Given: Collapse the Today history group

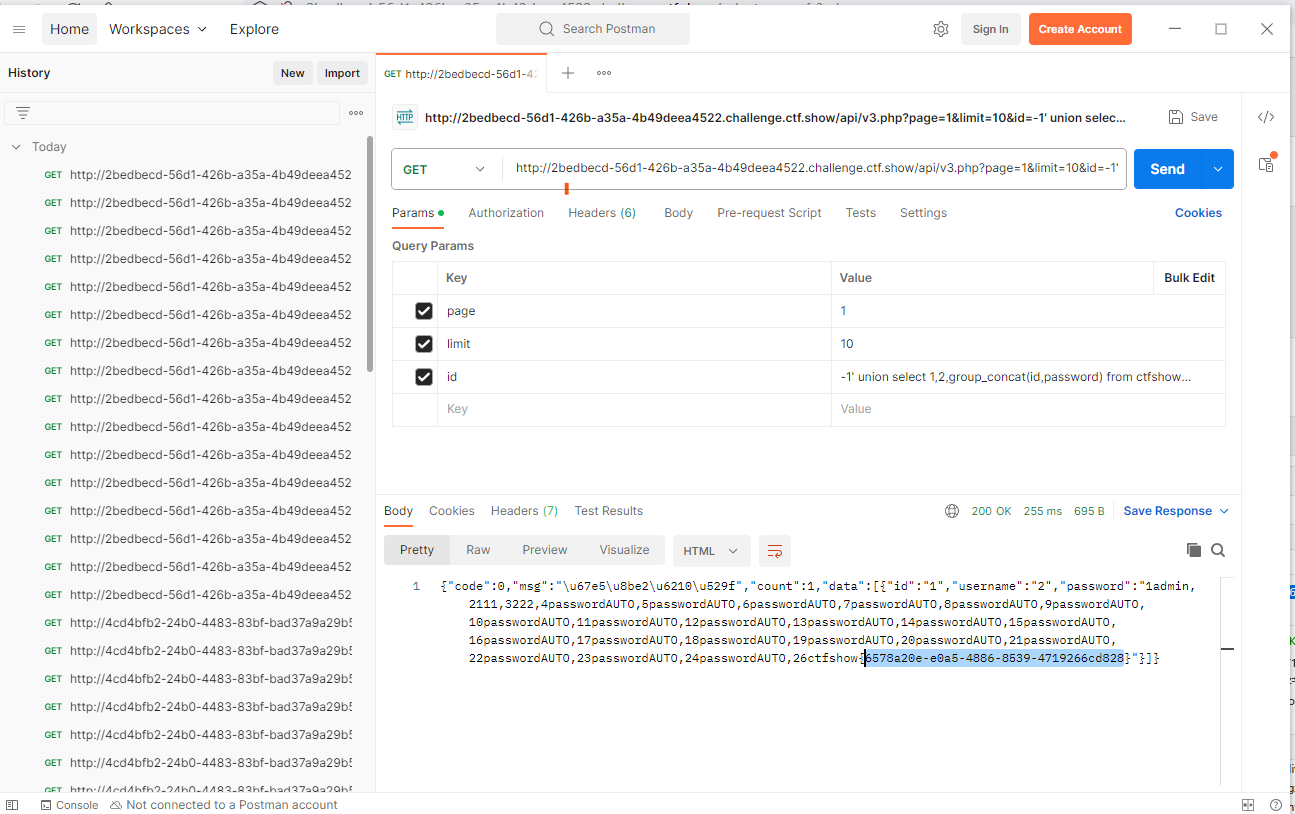Looking at the screenshot, I should [x=16, y=147].
